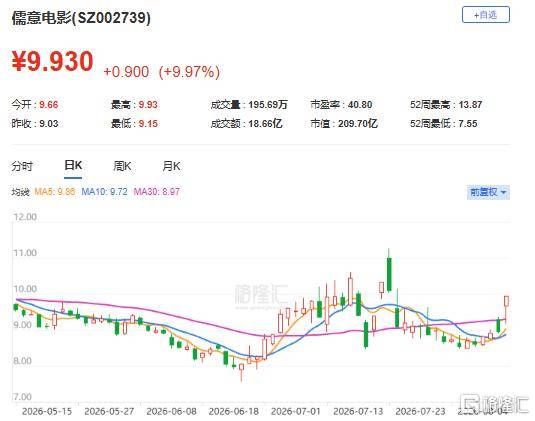This screenshot has height=421, width=535.
Task: Click the 2026-05-27 date axis label
Action: click(109, 411)
